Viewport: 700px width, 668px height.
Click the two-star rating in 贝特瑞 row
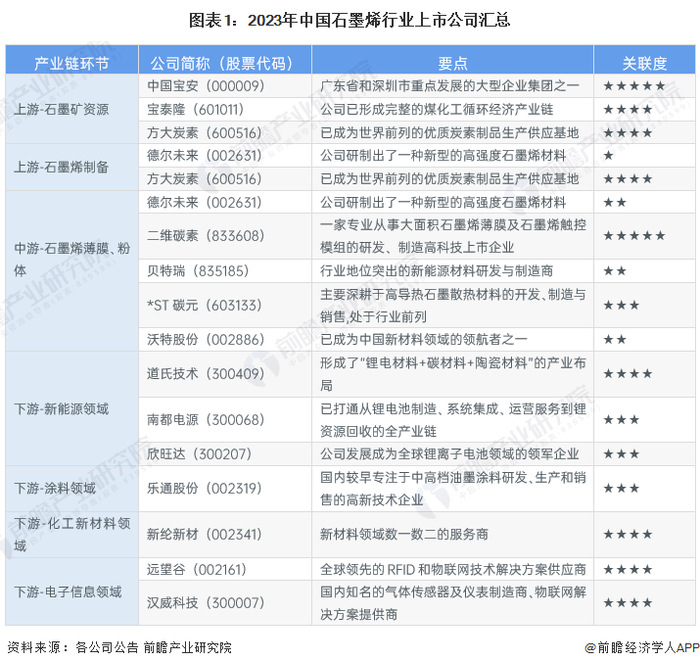(x=615, y=271)
